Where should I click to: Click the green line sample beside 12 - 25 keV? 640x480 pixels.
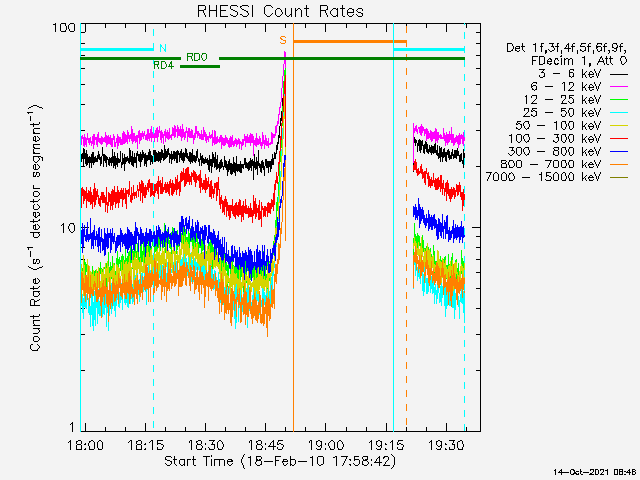[x=619, y=100]
